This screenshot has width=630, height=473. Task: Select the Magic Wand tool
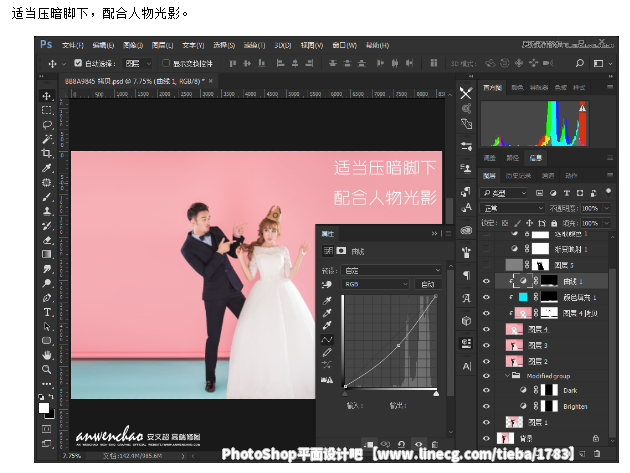pos(47,139)
